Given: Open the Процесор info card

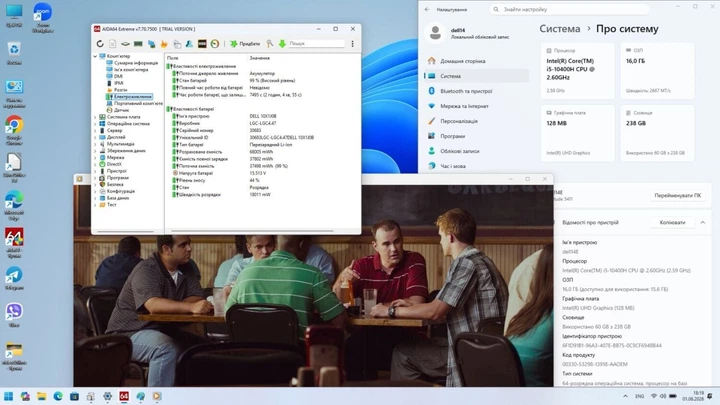Looking at the screenshot, I should click(x=578, y=71).
